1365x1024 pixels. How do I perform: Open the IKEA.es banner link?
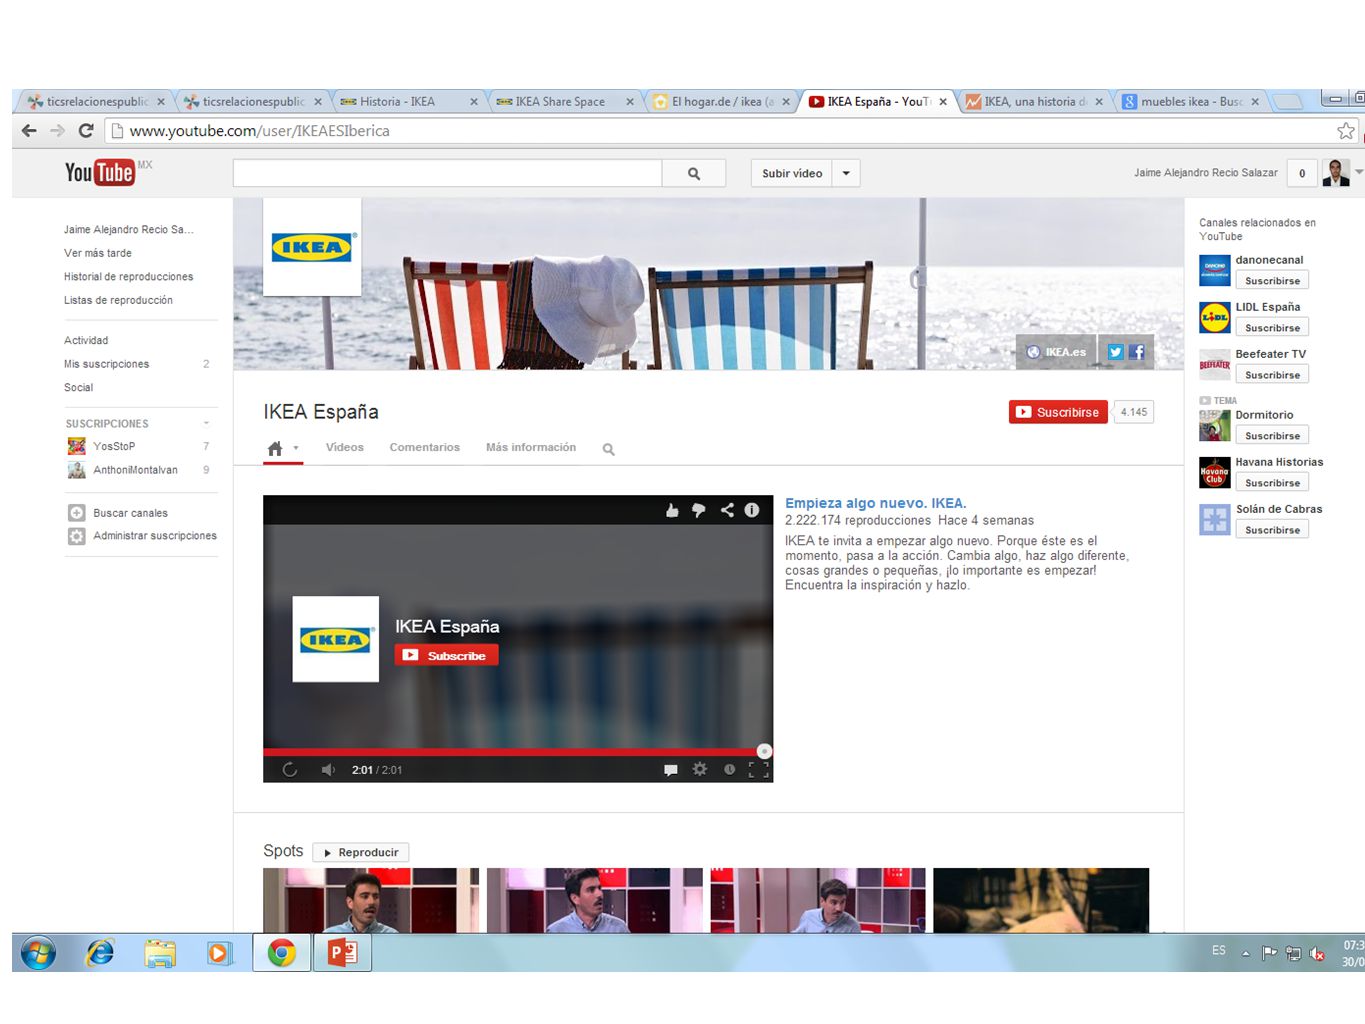click(x=1057, y=352)
